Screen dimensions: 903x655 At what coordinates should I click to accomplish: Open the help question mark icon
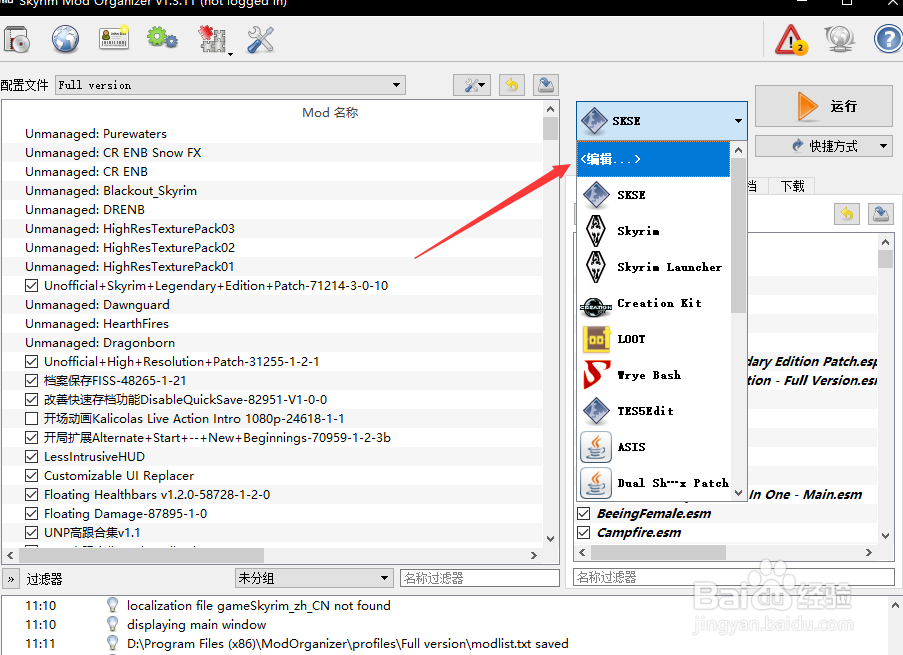pyautogui.click(x=887, y=39)
